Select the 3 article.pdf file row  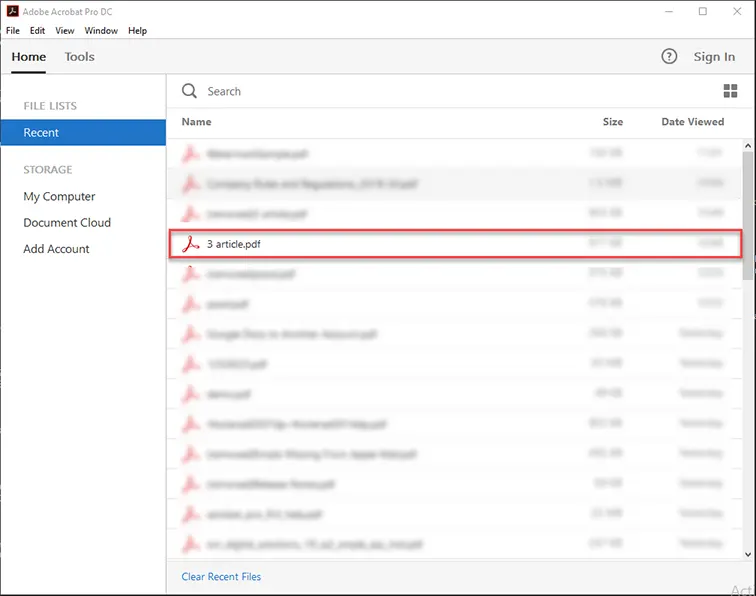point(455,244)
